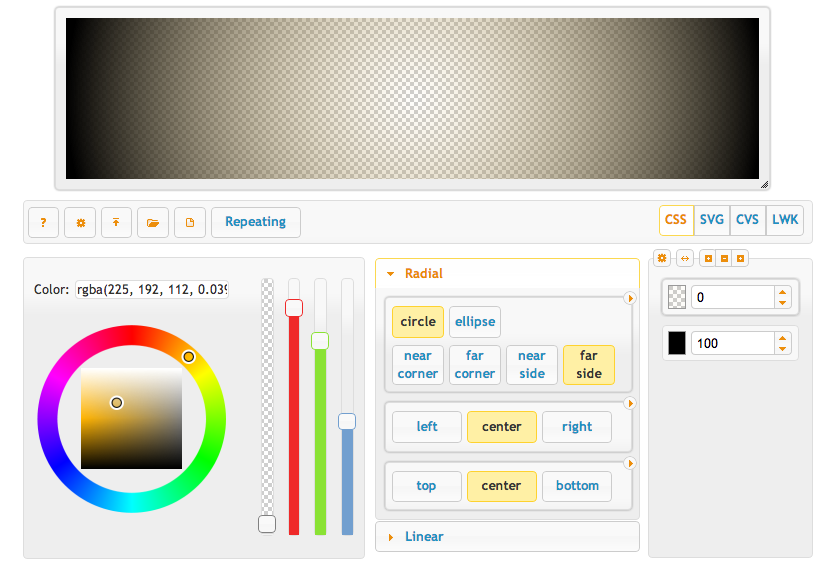835x565 pixels.
Task: Set horizontal position to left
Action: (x=427, y=427)
